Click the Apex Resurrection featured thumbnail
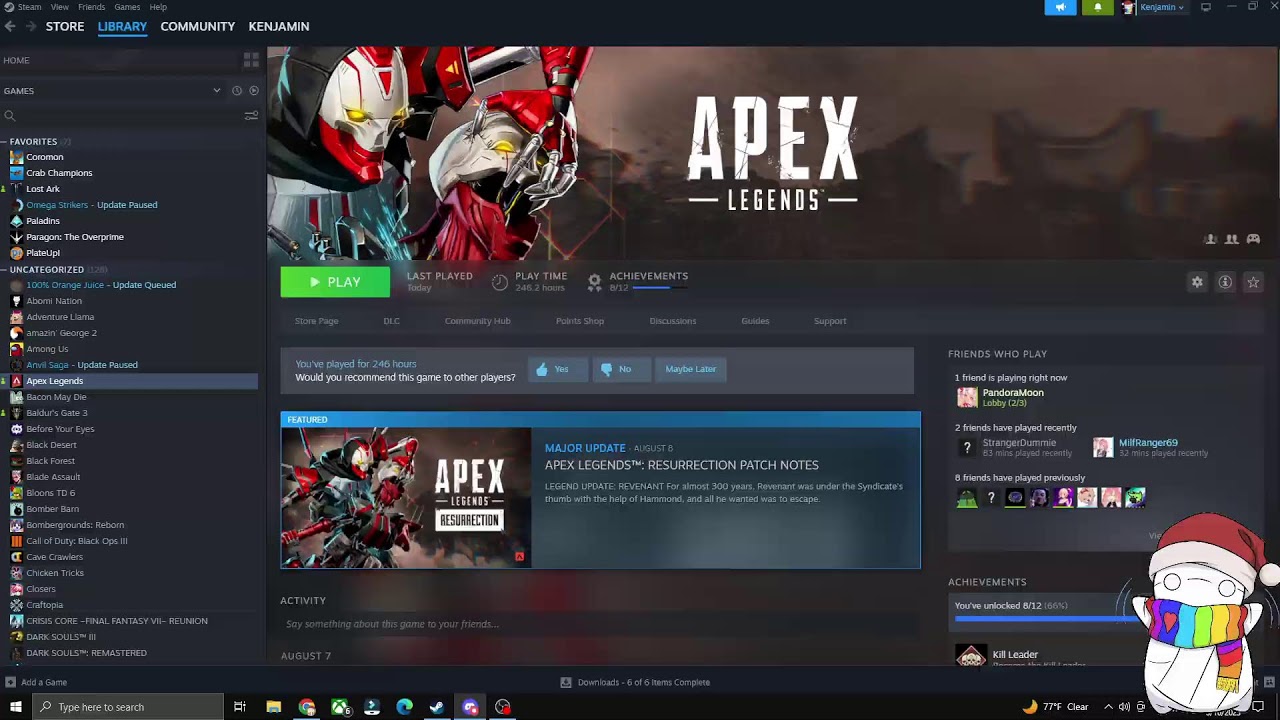Screen dimensions: 1280x720 pyautogui.click(x=406, y=498)
